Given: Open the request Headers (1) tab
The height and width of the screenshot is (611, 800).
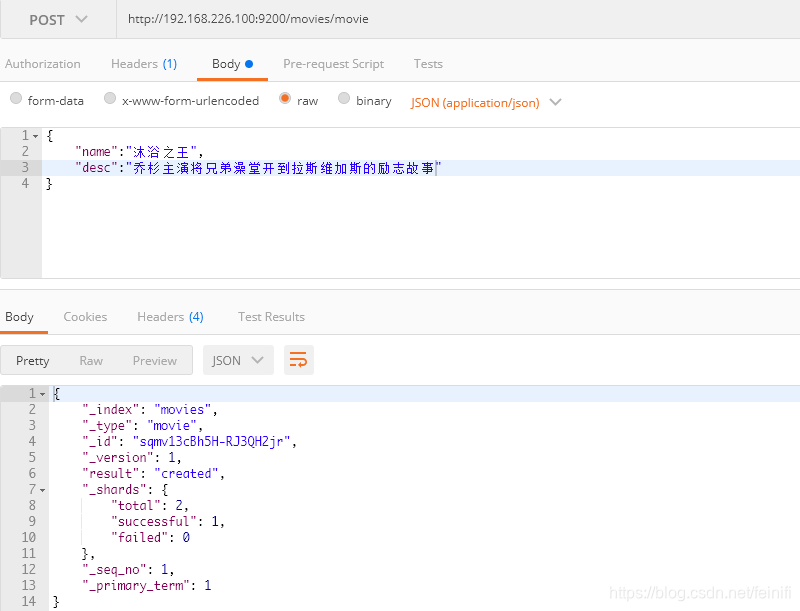Looking at the screenshot, I should [144, 64].
